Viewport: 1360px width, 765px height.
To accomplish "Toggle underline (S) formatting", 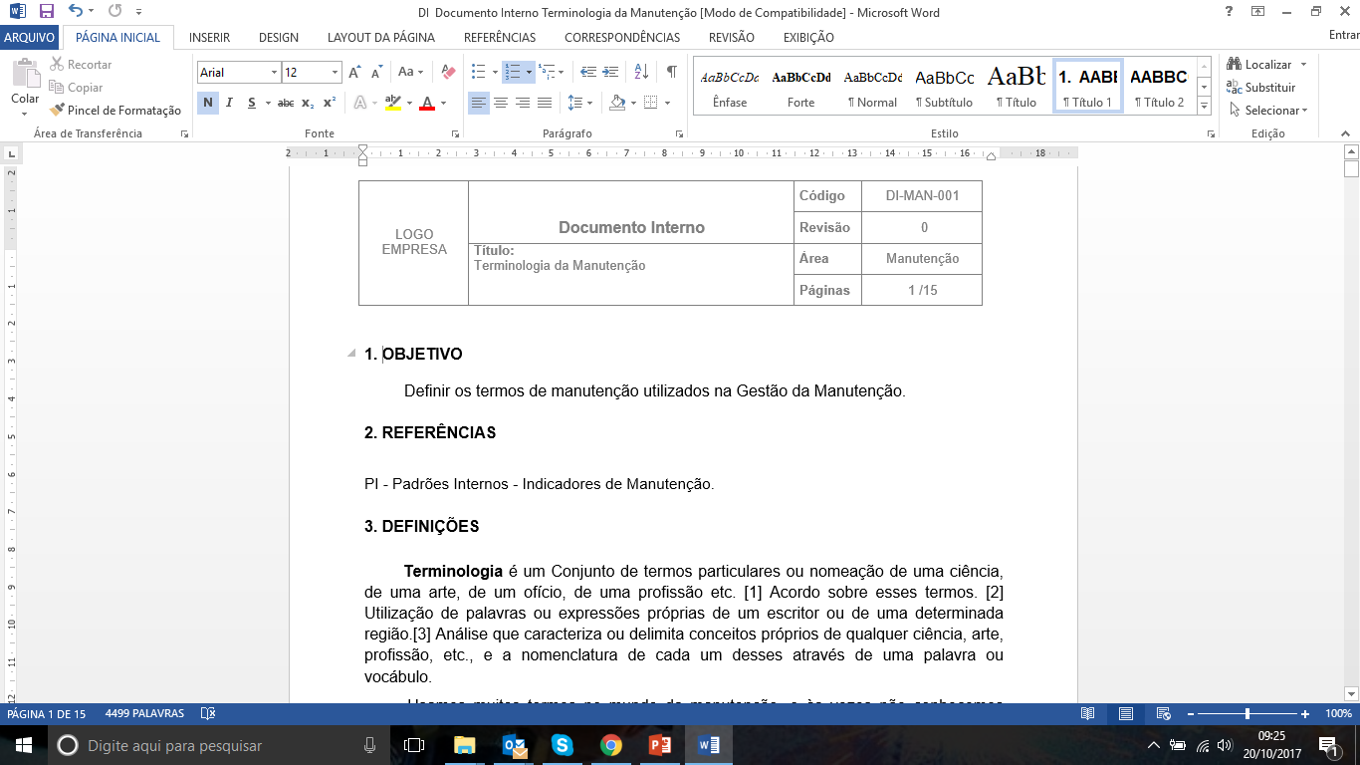I will [251, 103].
